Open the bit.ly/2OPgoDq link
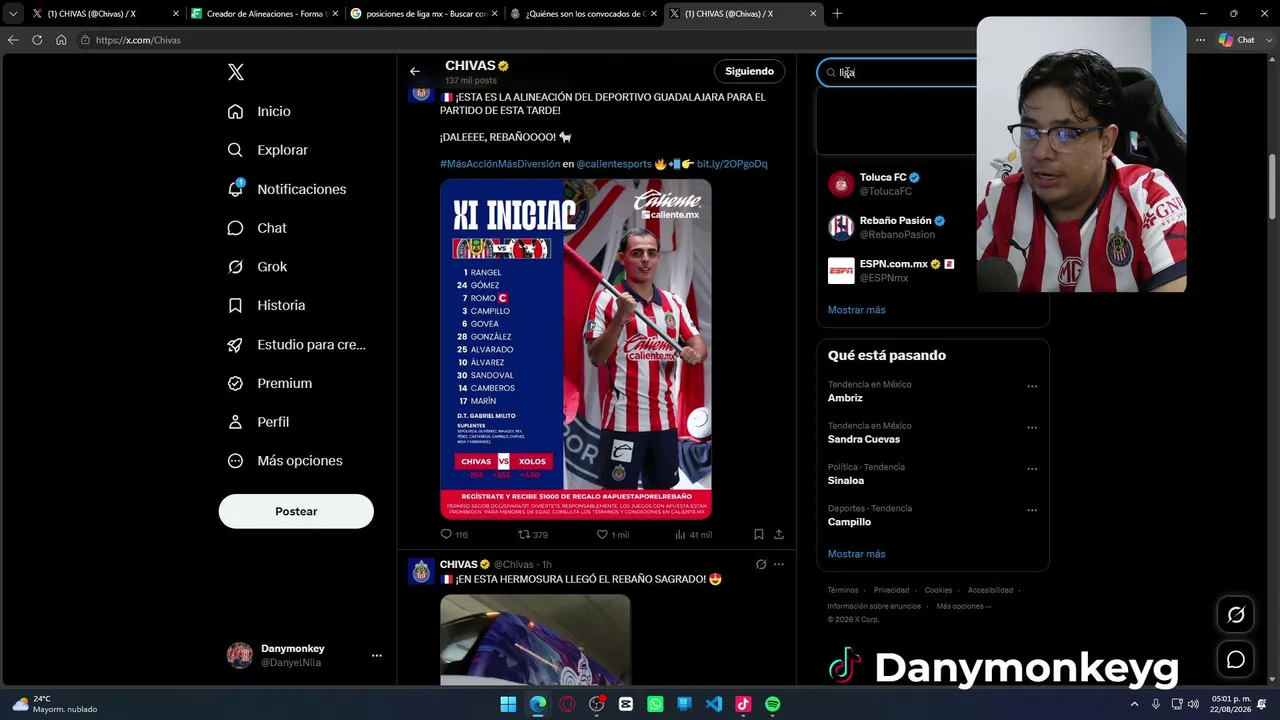1280x720 pixels. [x=732, y=164]
